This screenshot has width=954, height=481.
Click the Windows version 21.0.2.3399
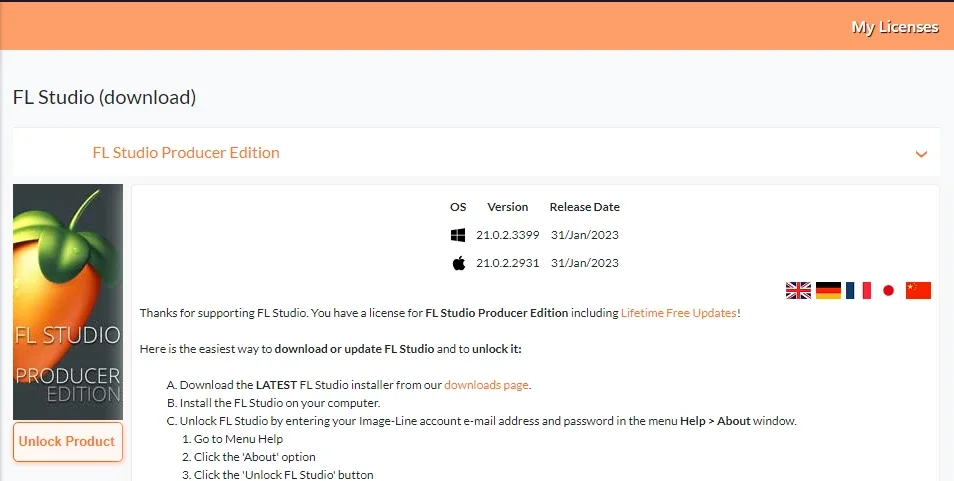[x=507, y=235]
